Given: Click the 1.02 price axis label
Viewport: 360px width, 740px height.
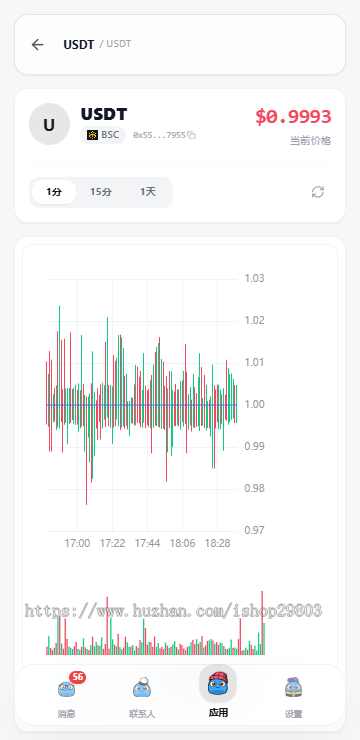Looking at the screenshot, I should [255, 320].
